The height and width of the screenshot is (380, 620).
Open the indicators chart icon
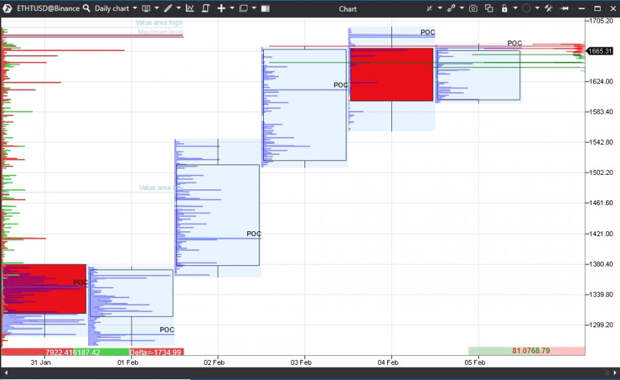(190, 8)
